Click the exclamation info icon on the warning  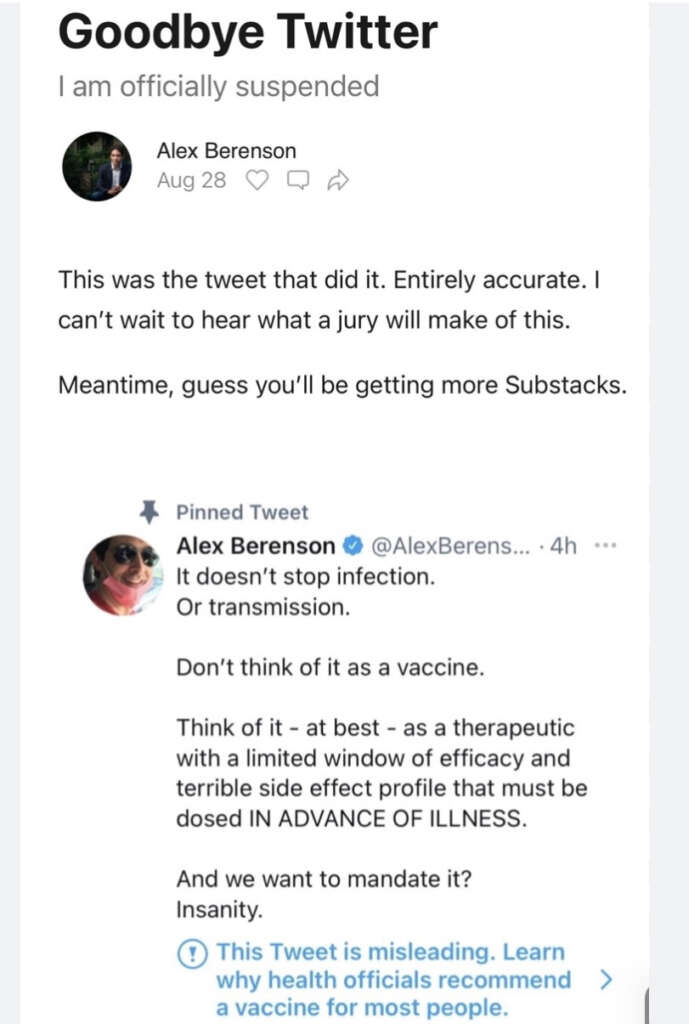[x=194, y=952]
